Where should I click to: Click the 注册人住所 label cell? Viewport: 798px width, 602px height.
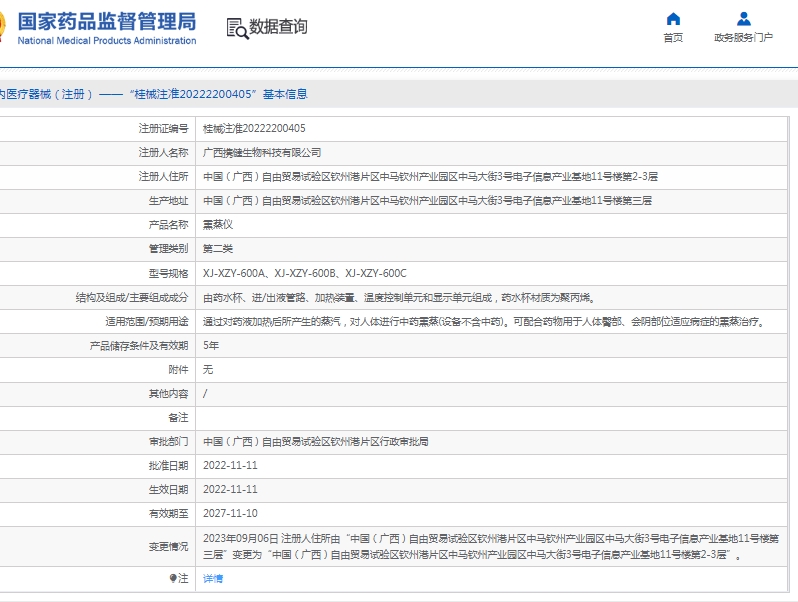click(x=97, y=177)
